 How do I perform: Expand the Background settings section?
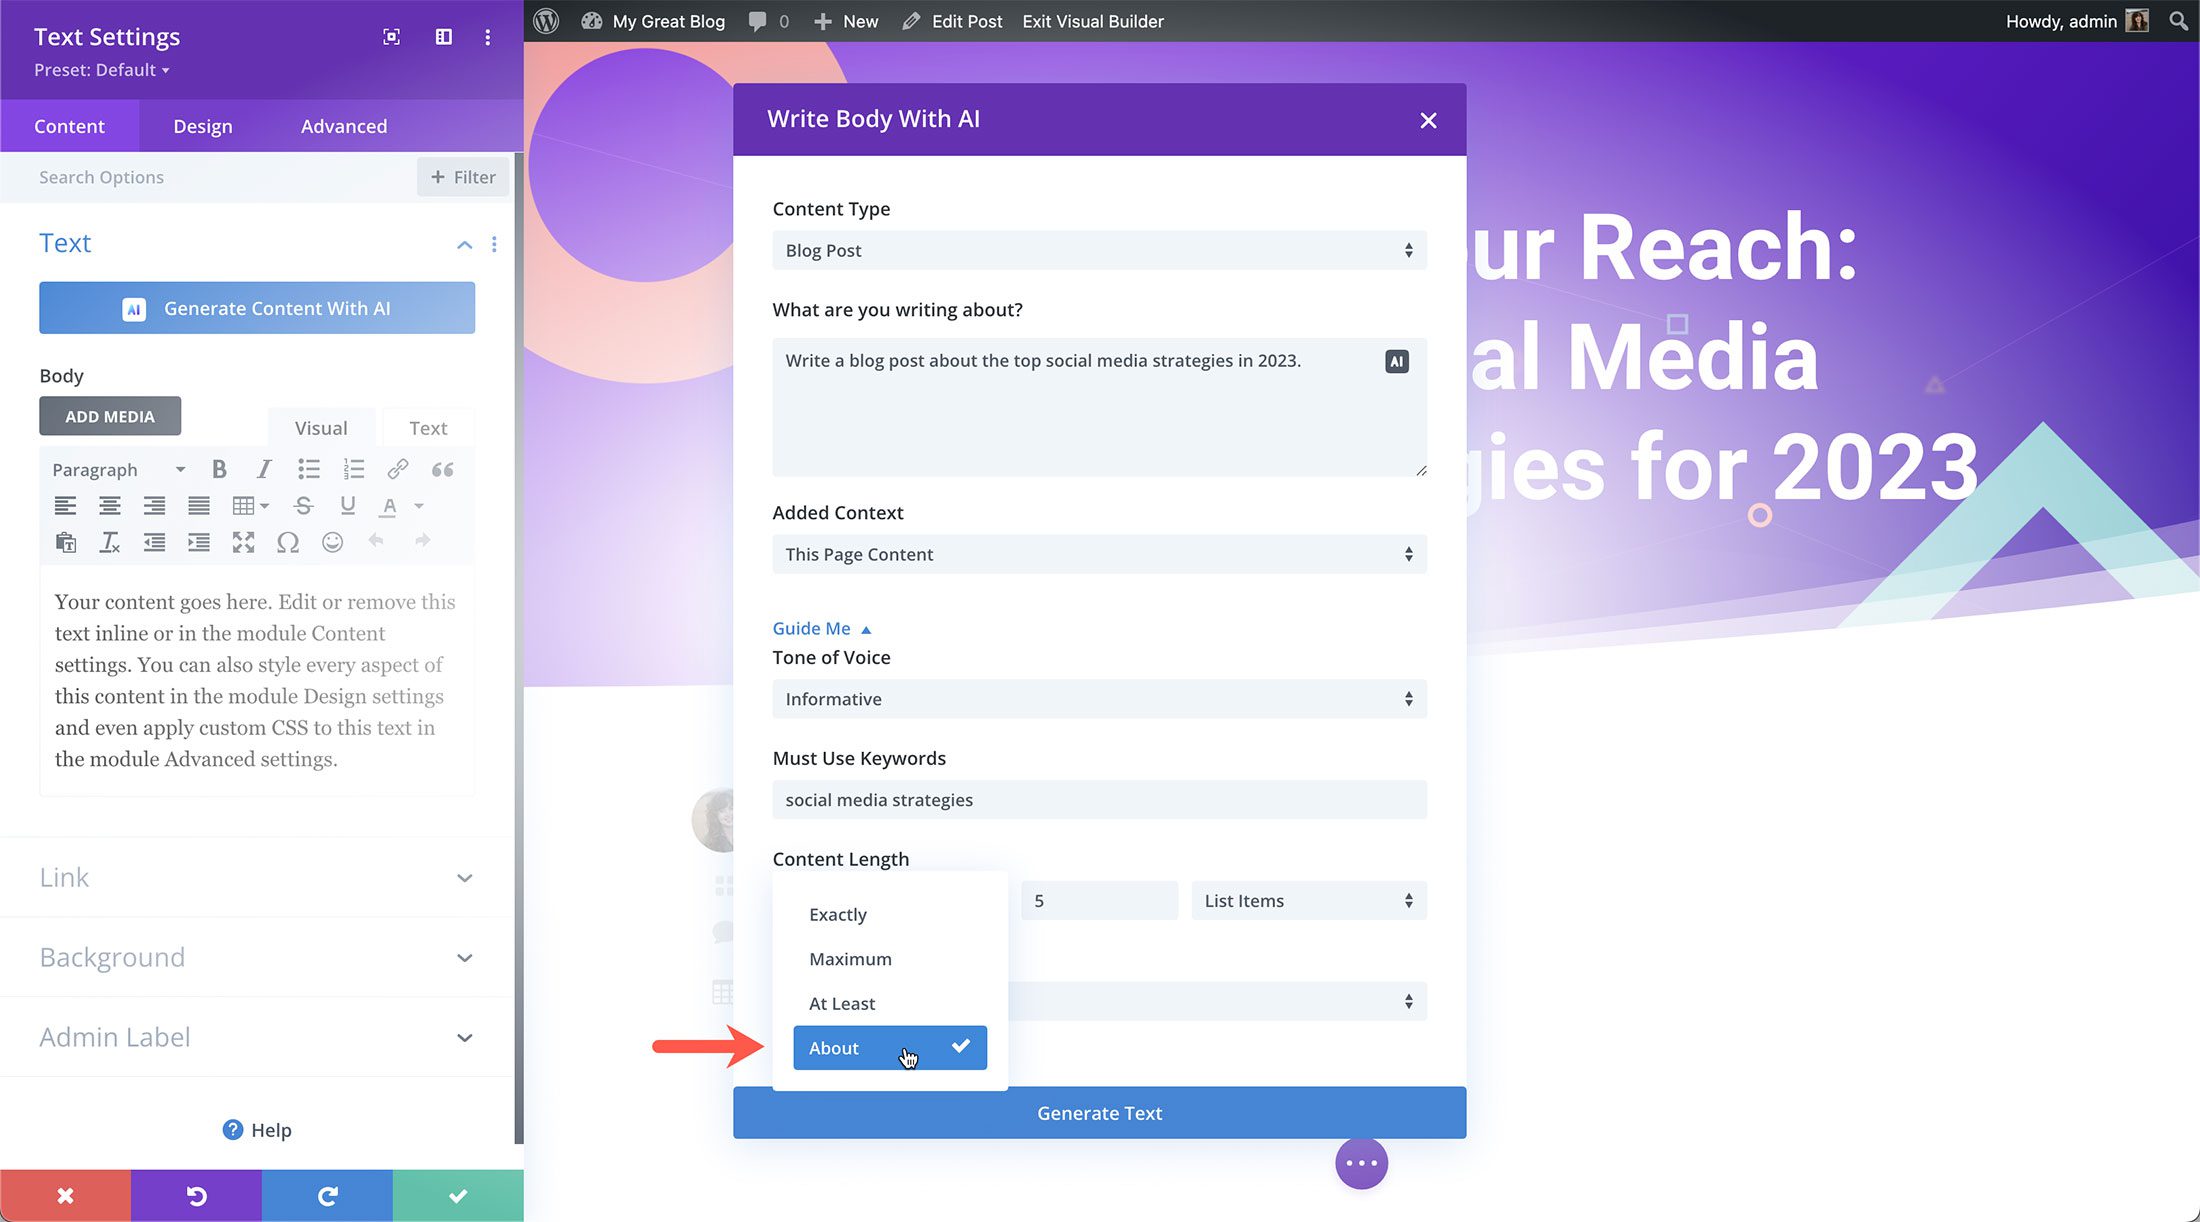pos(256,958)
